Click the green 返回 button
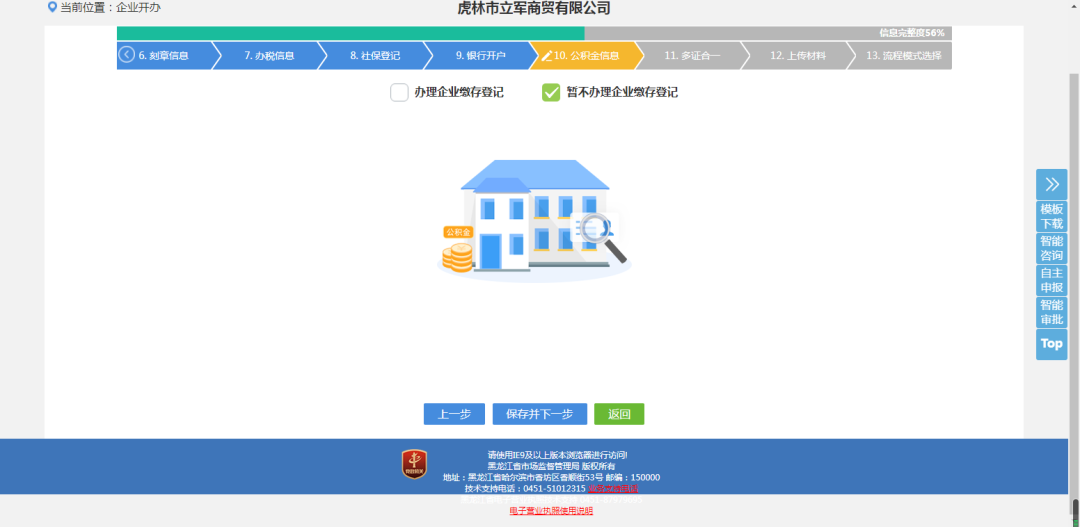The image size is (1080, 527). (x=619, y=414)
